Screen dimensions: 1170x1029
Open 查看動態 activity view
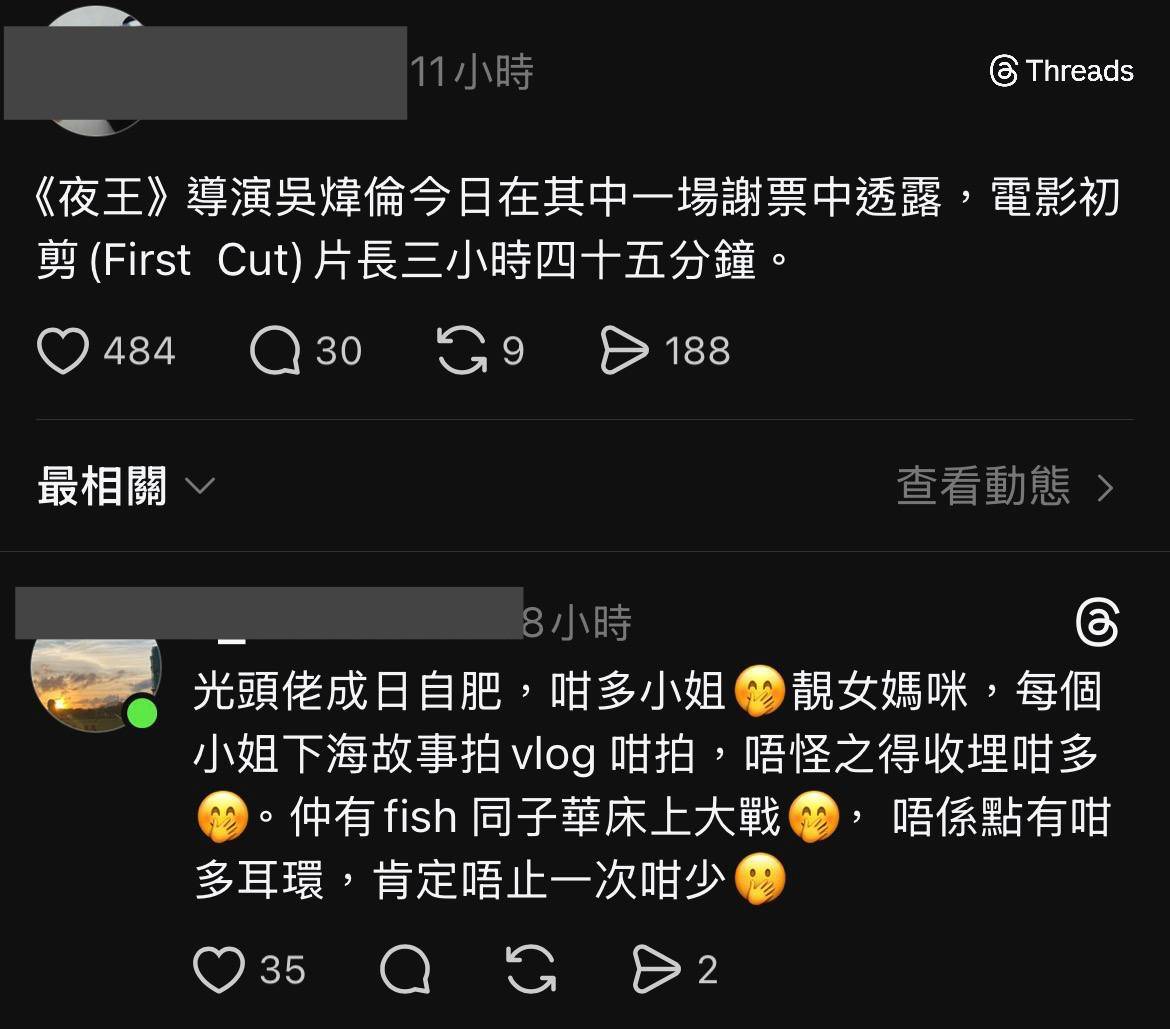point(1005,487)
